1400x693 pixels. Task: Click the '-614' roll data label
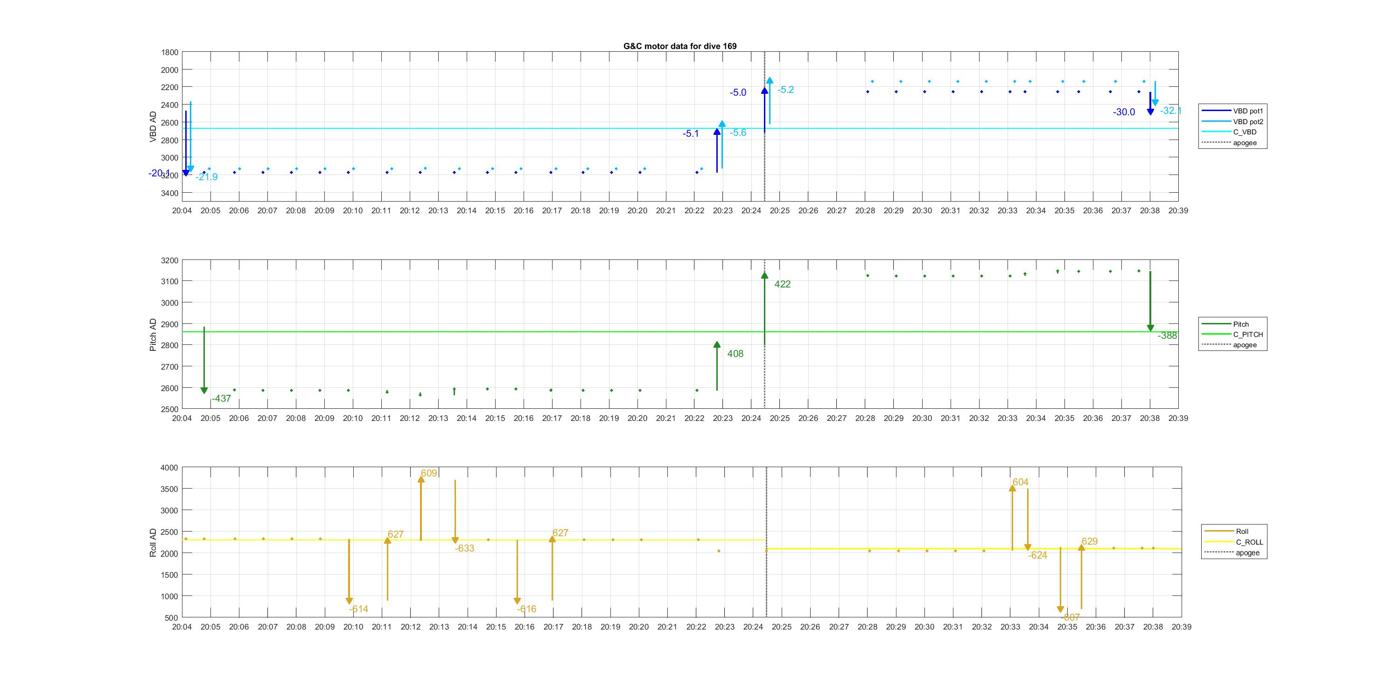(358, 609)
